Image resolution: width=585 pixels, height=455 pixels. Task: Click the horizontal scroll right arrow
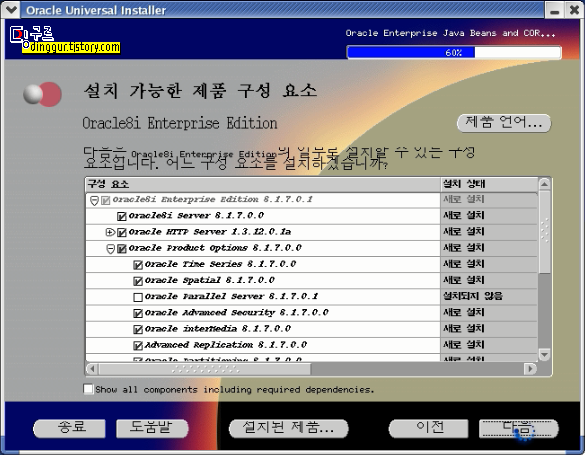coord(530,369)
